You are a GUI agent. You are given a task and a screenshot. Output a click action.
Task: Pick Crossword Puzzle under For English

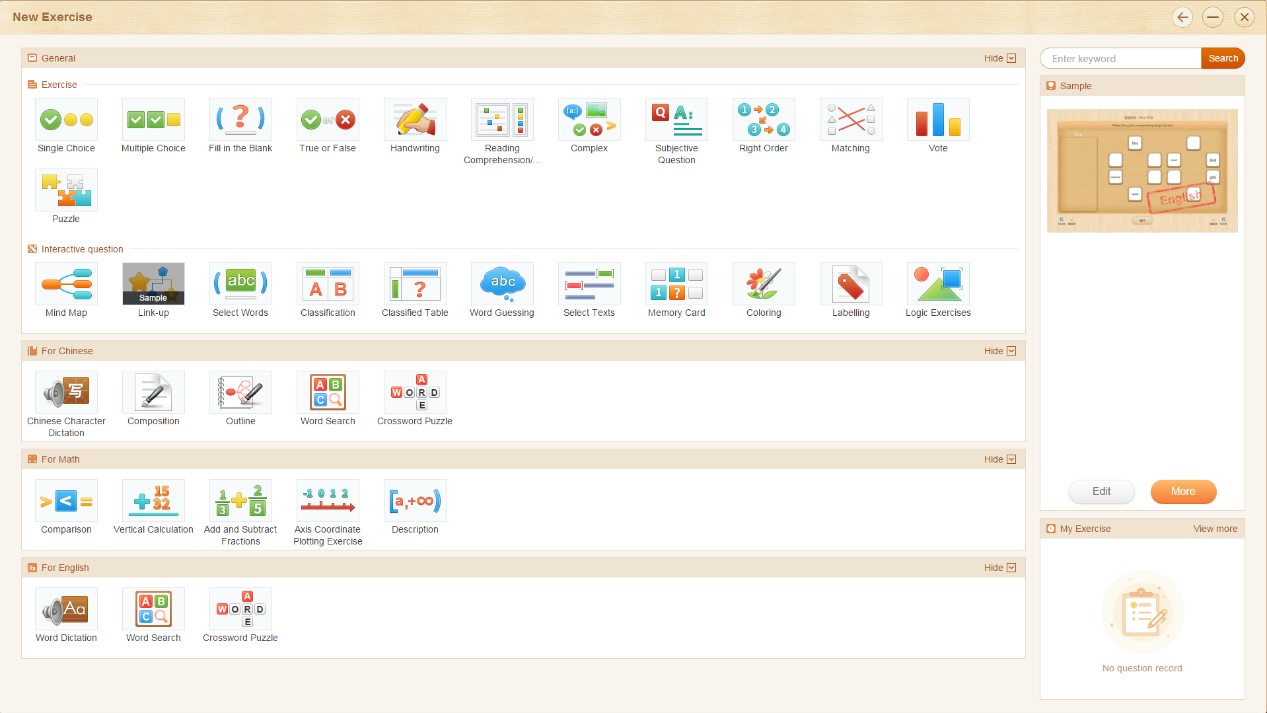241,608
